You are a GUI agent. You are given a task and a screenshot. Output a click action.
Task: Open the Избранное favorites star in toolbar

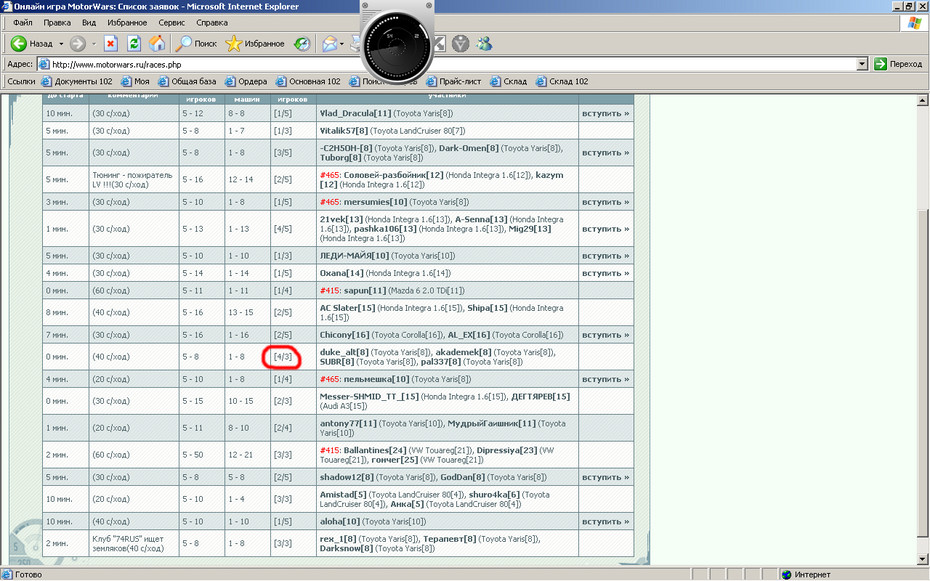point(255,43)
